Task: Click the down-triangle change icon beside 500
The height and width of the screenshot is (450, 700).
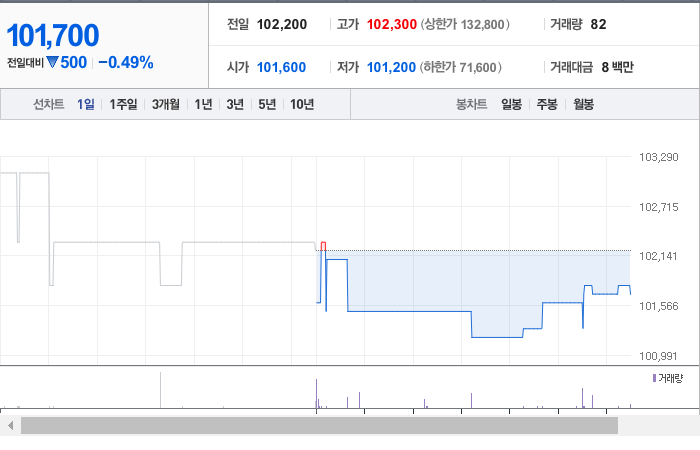Action: coord(52,62)
